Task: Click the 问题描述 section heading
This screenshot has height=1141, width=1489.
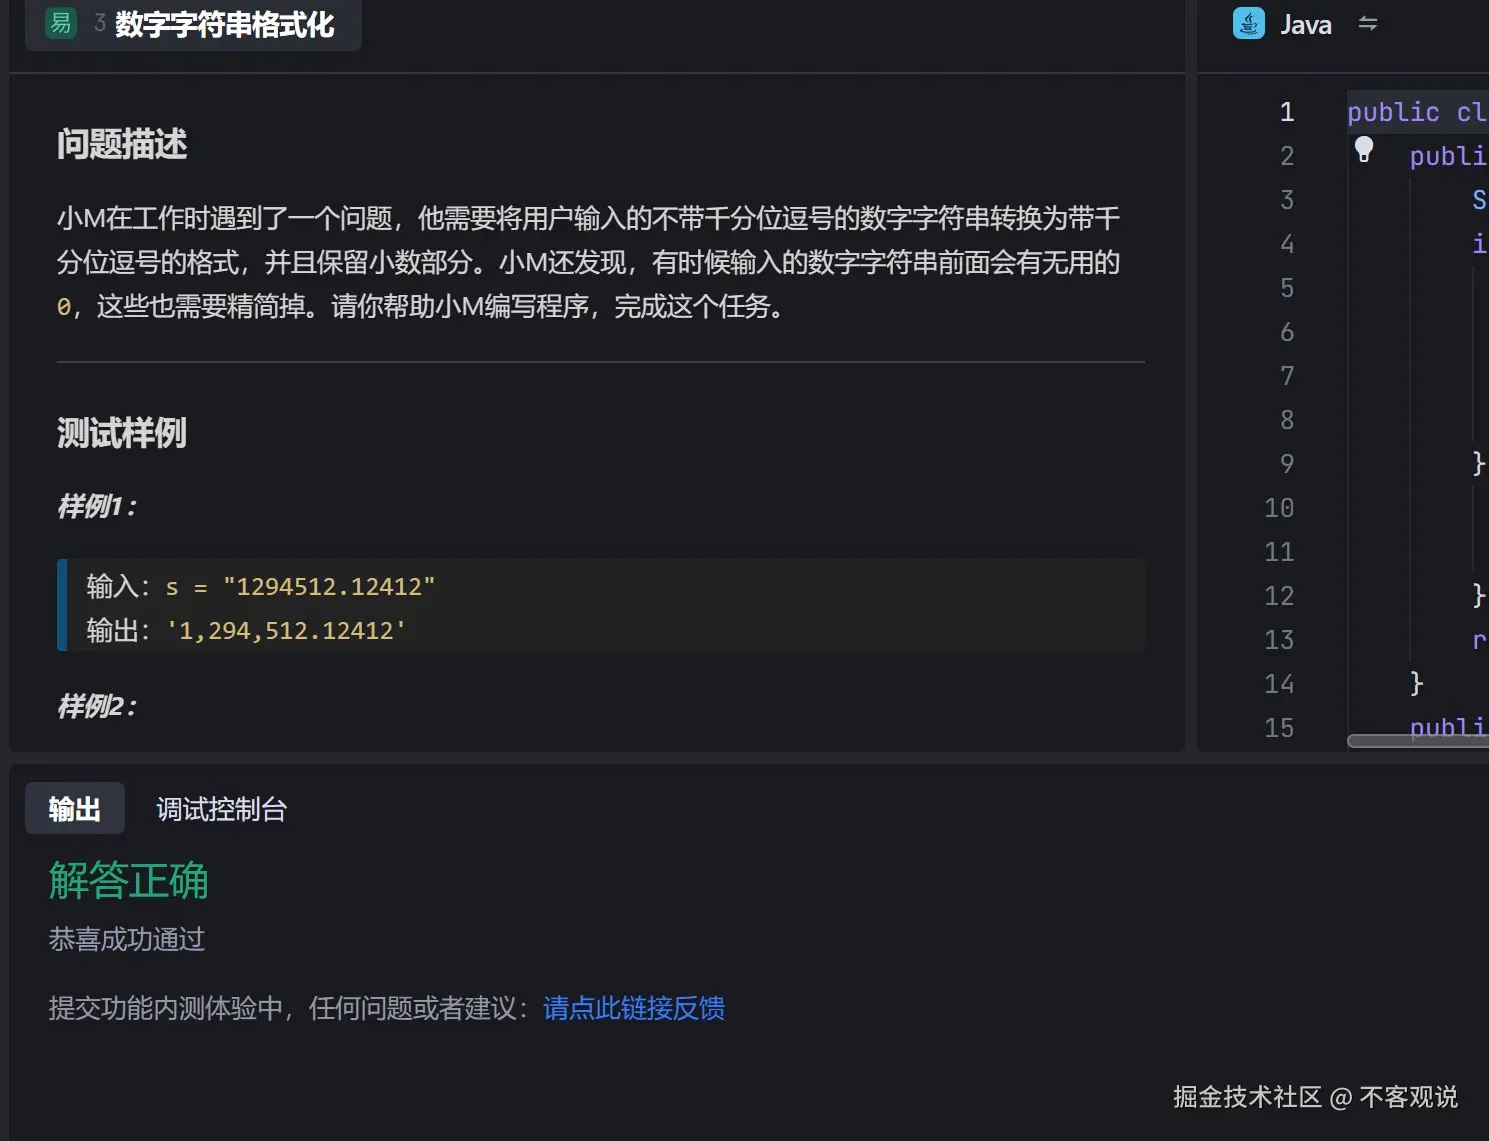Action: 121,144
